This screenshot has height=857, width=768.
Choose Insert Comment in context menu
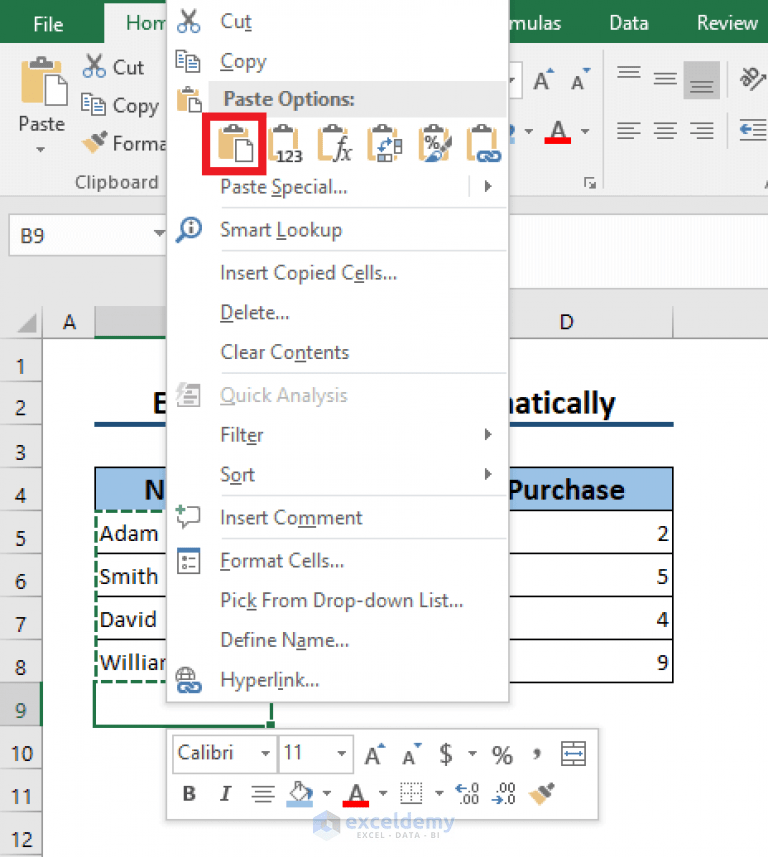tap(337, 517)
